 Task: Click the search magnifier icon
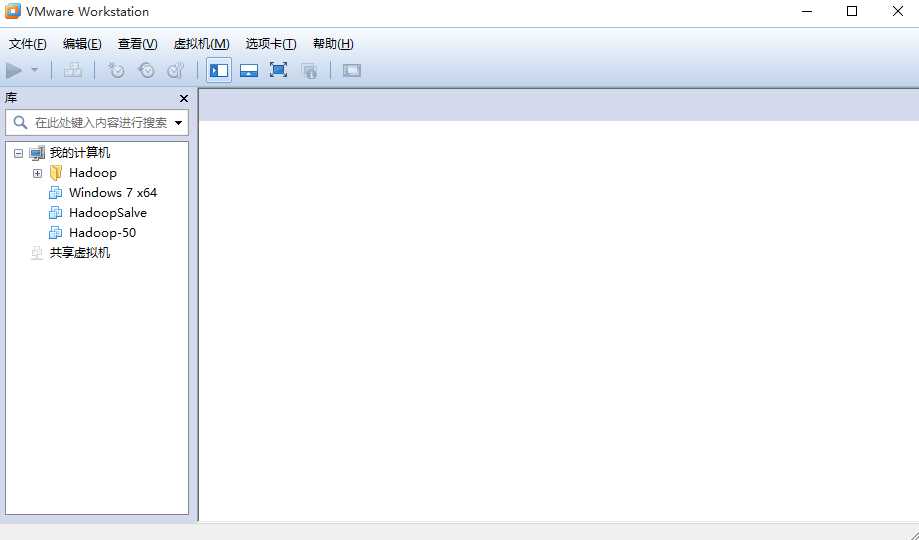(21, 123)
